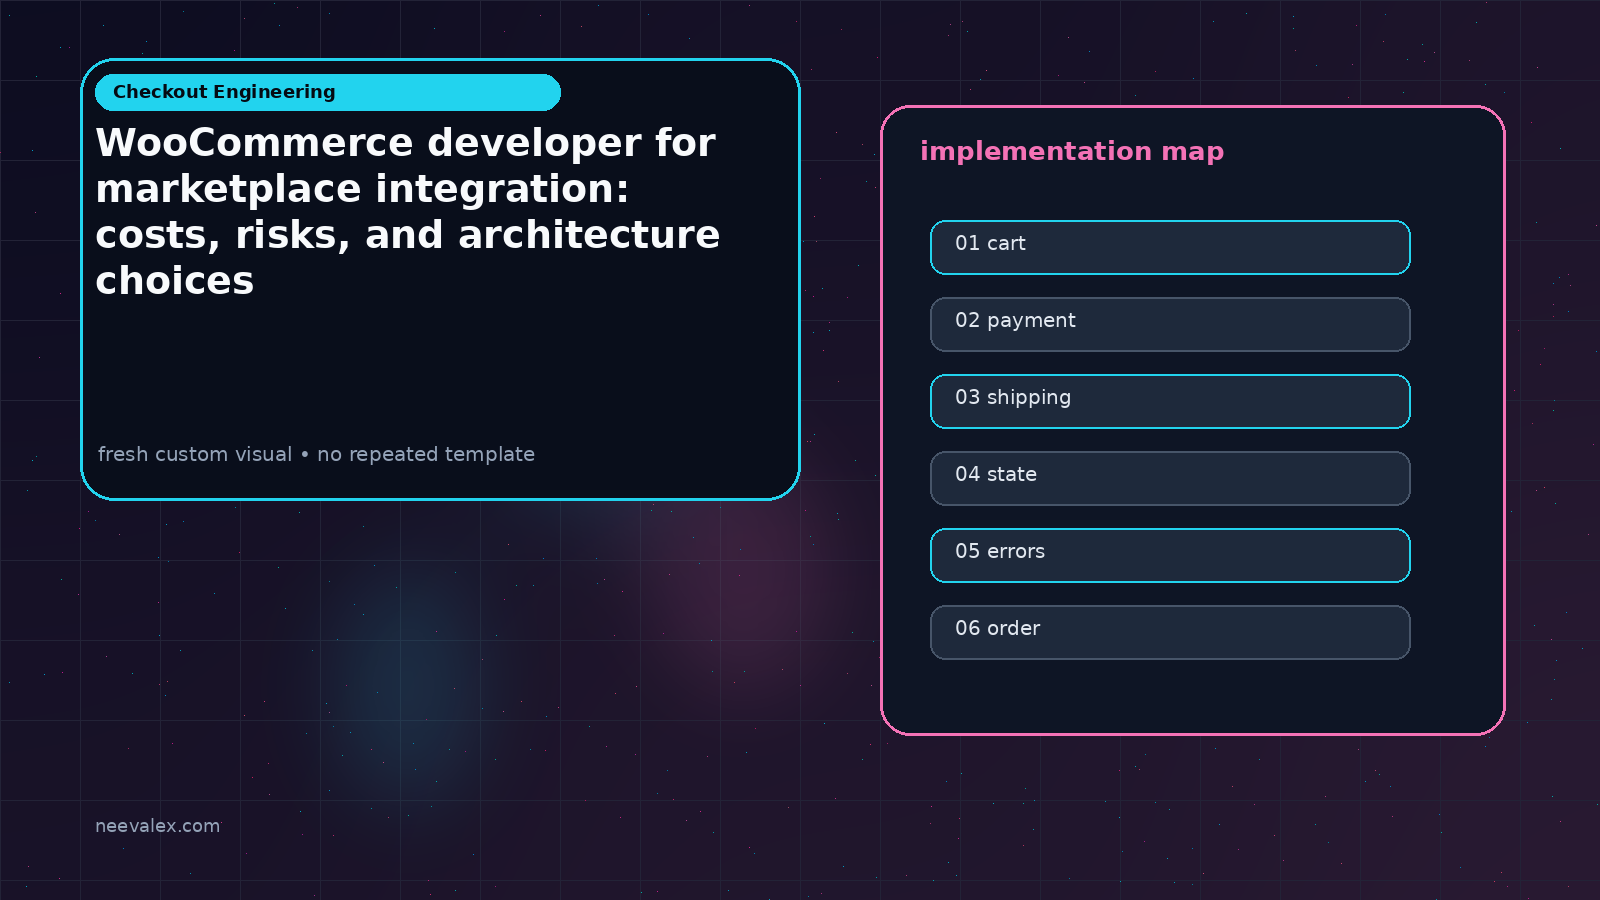Open the 04 state step
This screenshot has width=1600, height=900.
(x=1170, y=478)
